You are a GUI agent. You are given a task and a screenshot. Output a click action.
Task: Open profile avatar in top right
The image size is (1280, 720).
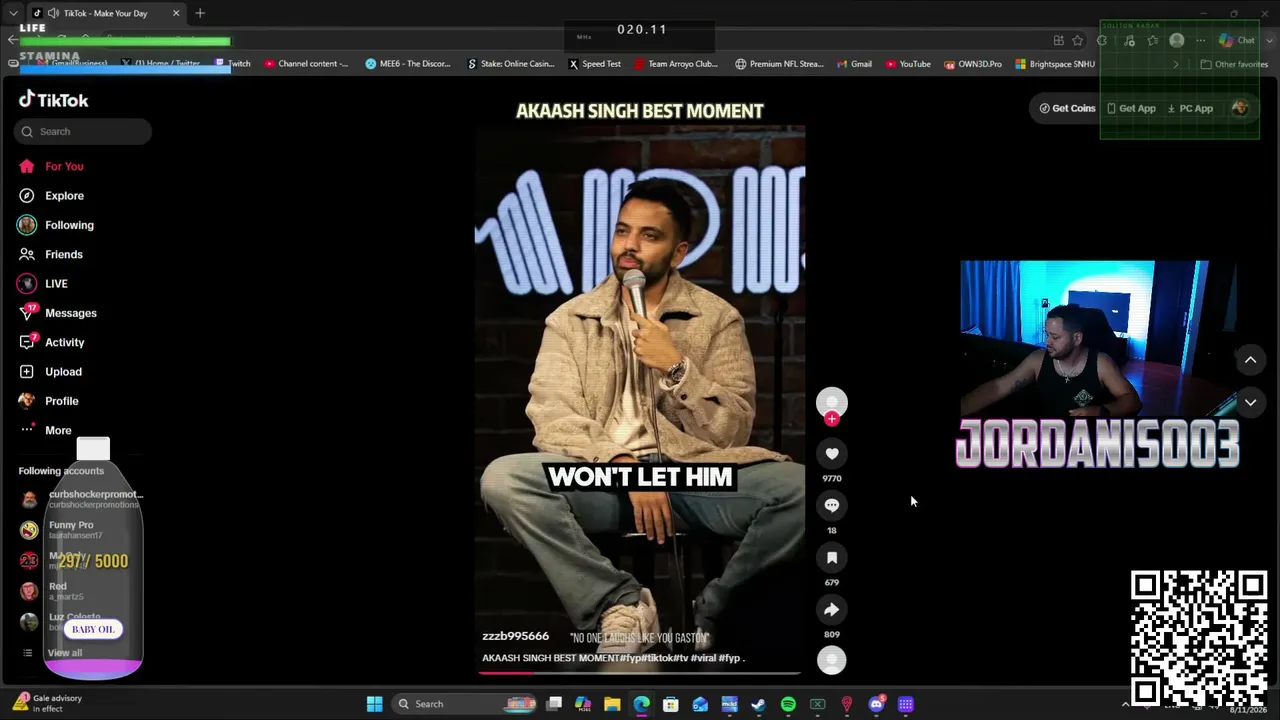(1240, 108)
